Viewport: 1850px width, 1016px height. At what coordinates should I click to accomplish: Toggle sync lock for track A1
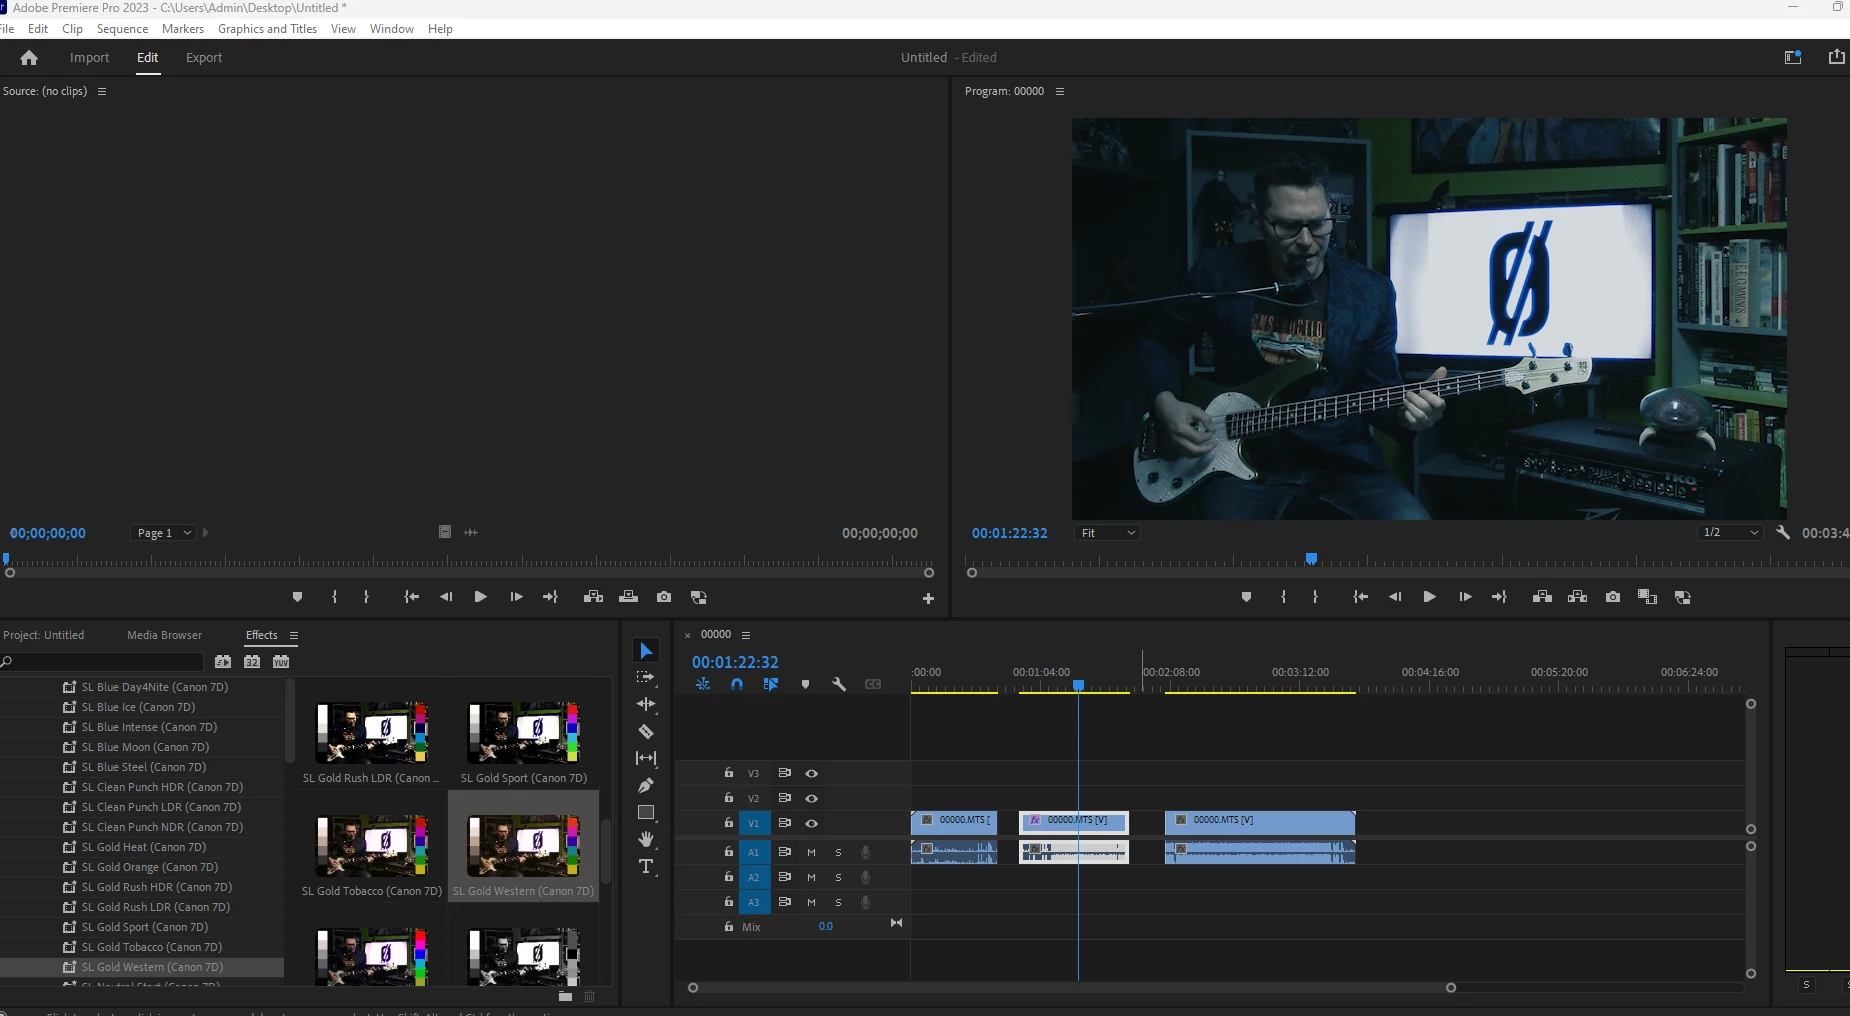click(x=785, y=852)
